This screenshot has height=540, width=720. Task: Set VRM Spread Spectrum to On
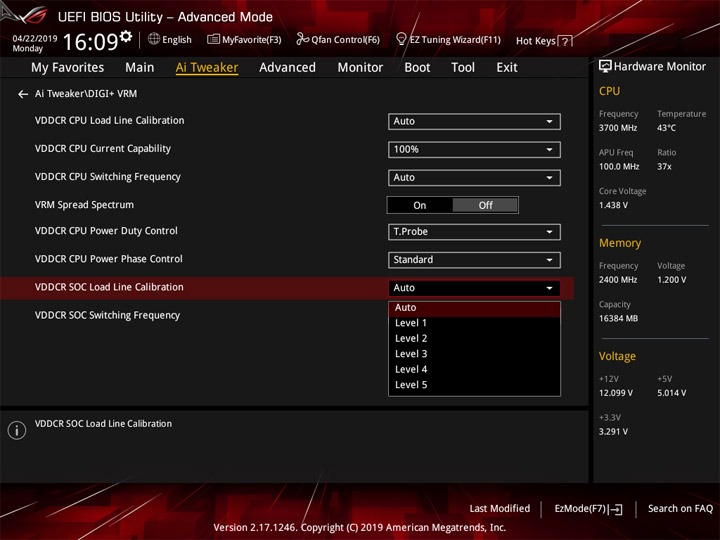[x=420, y=205]
